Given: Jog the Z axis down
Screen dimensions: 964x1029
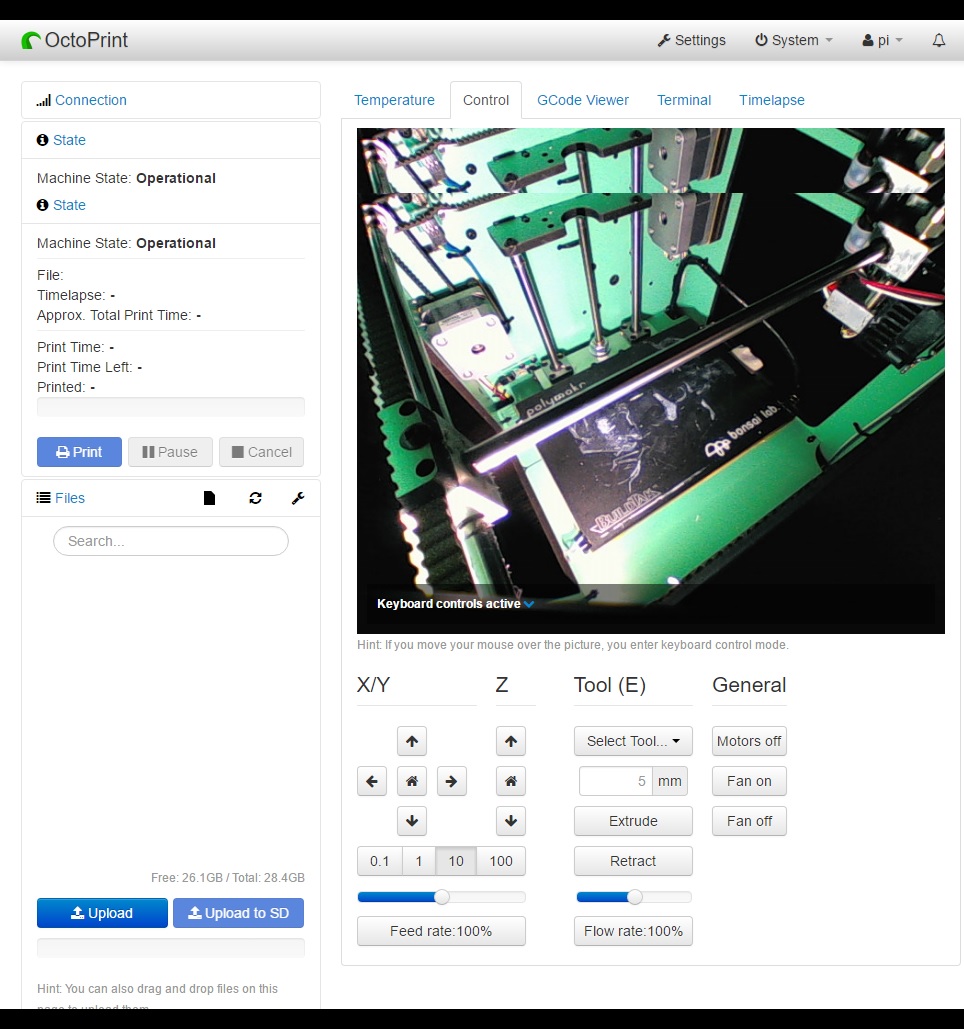Looking at the screenshot, I should pos(510,821).
